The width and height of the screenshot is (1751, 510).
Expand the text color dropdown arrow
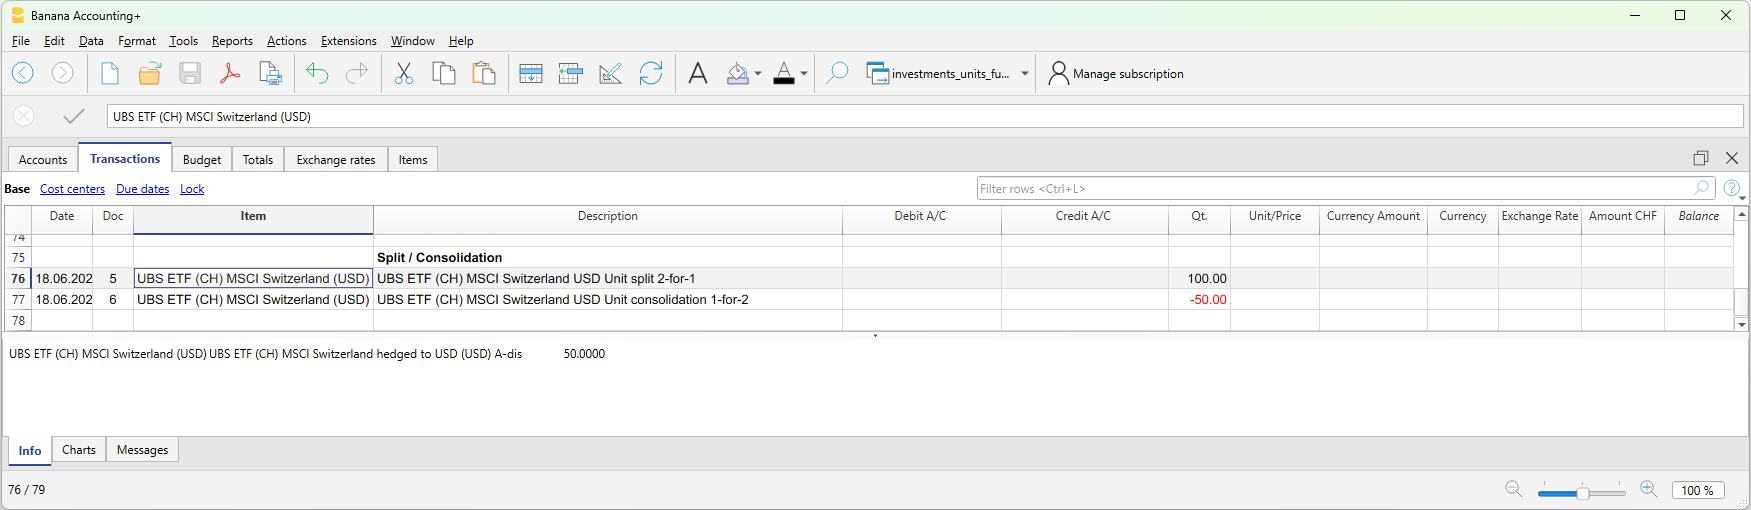point(804,73)
